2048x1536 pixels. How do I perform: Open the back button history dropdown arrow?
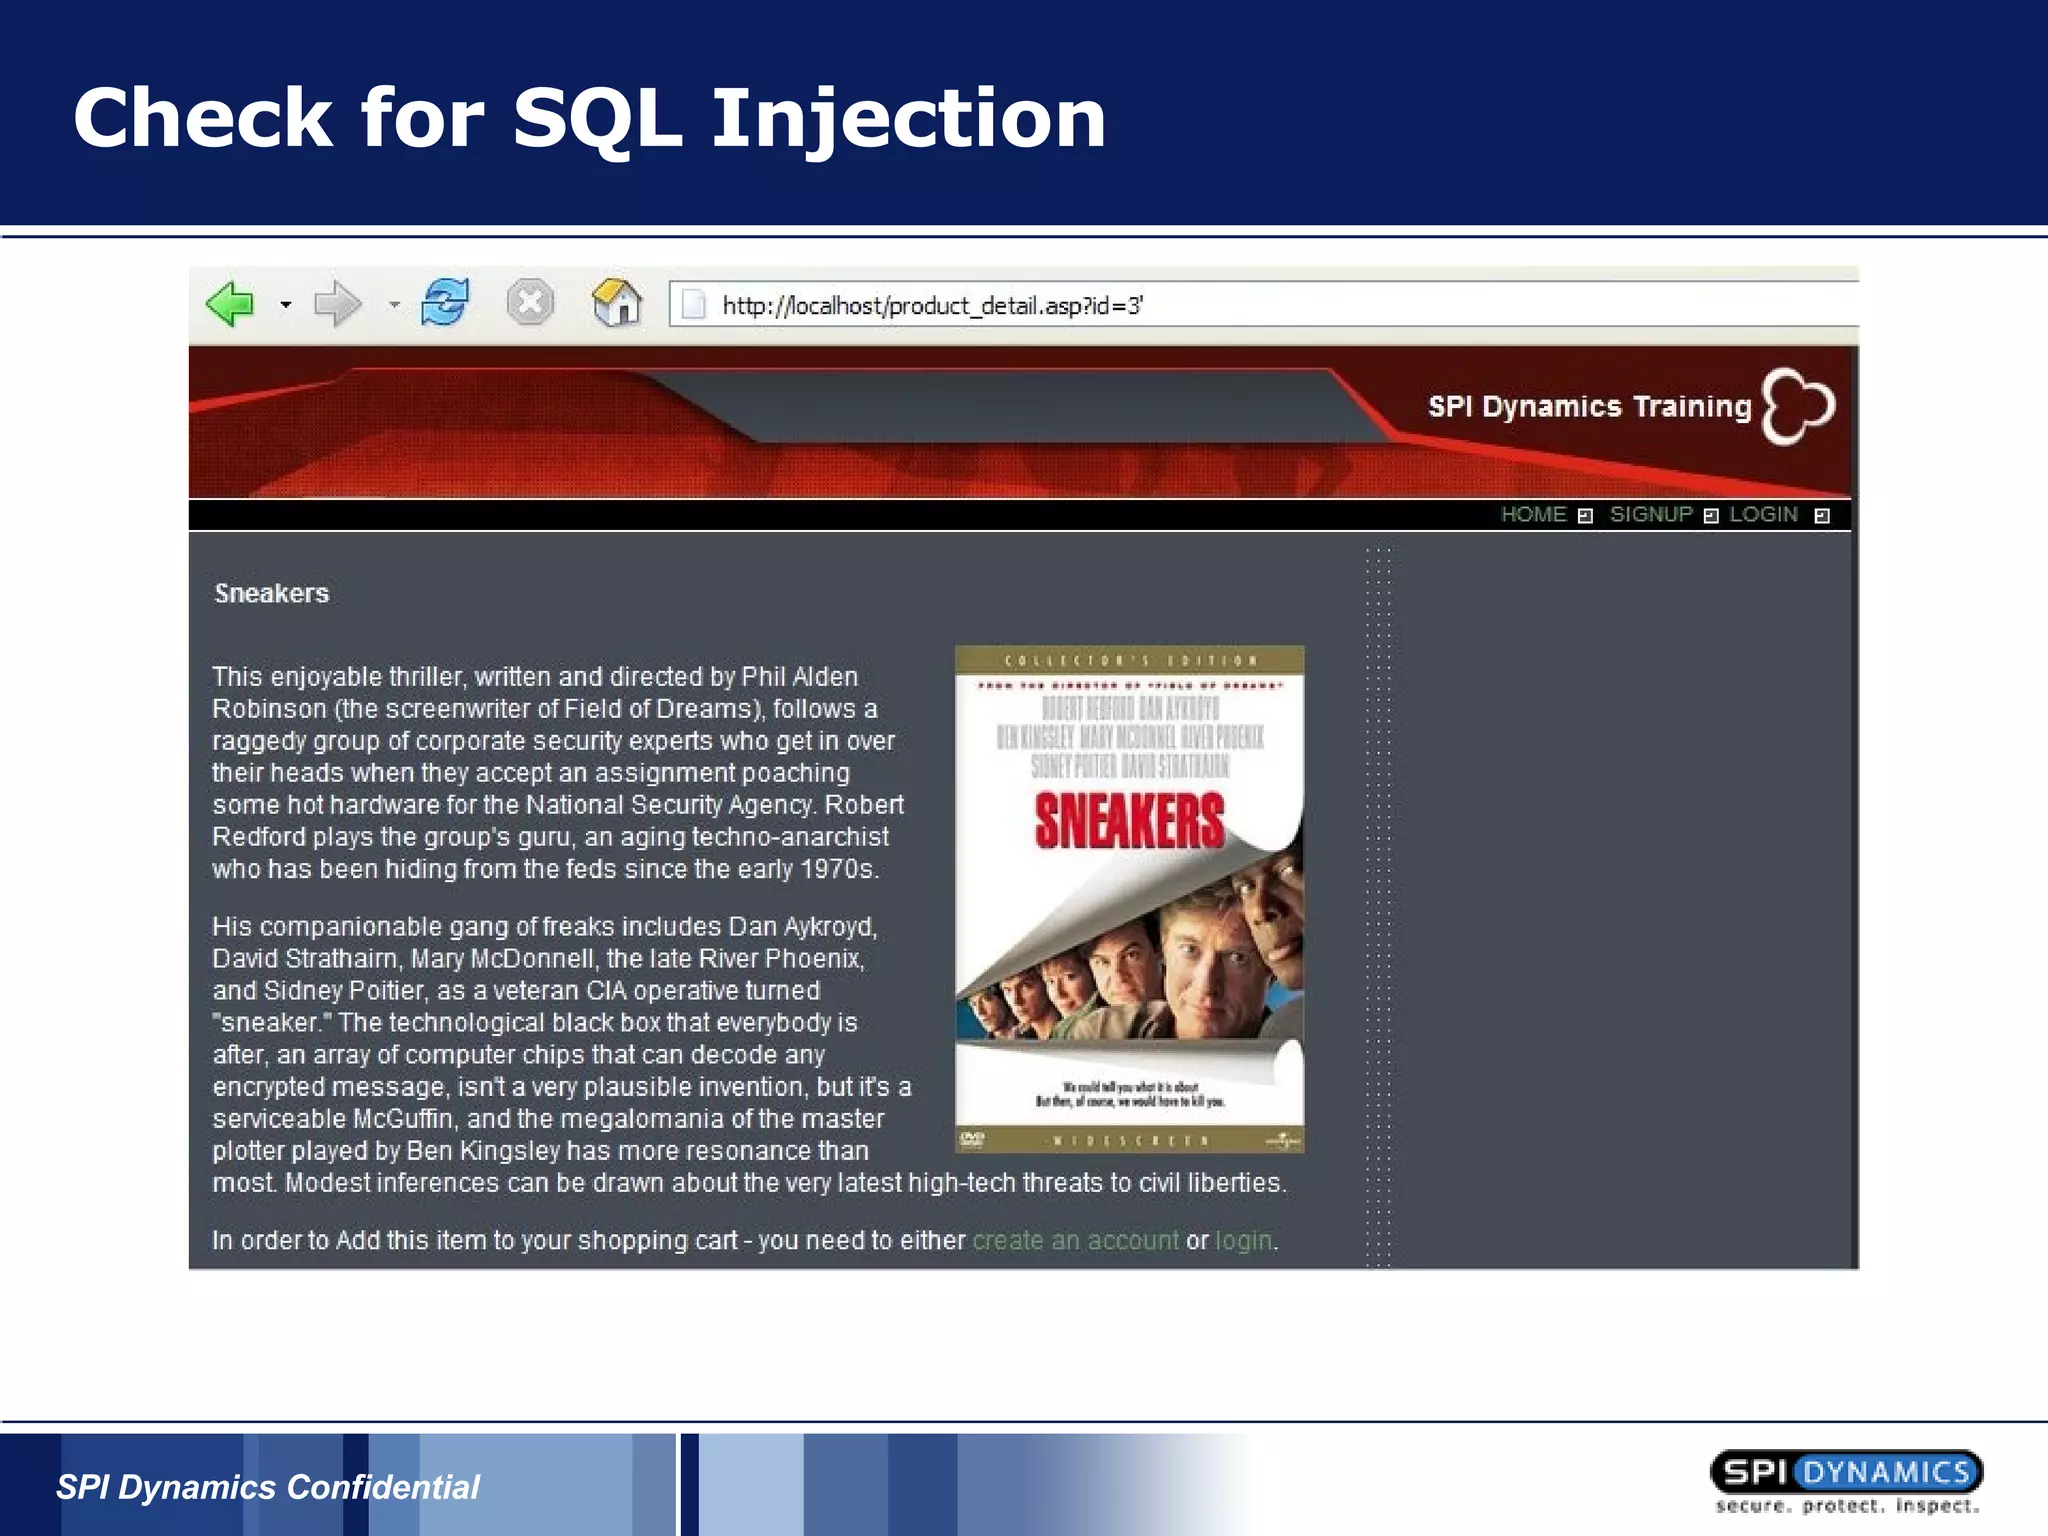click(286, 305)
